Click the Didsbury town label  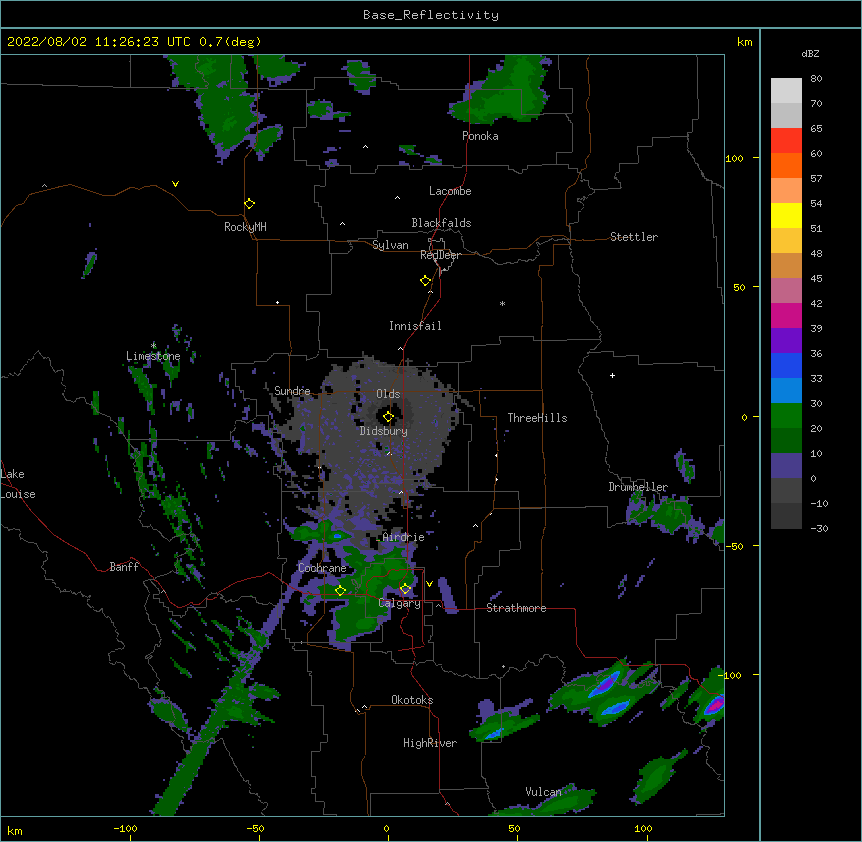tap(383, 431)
